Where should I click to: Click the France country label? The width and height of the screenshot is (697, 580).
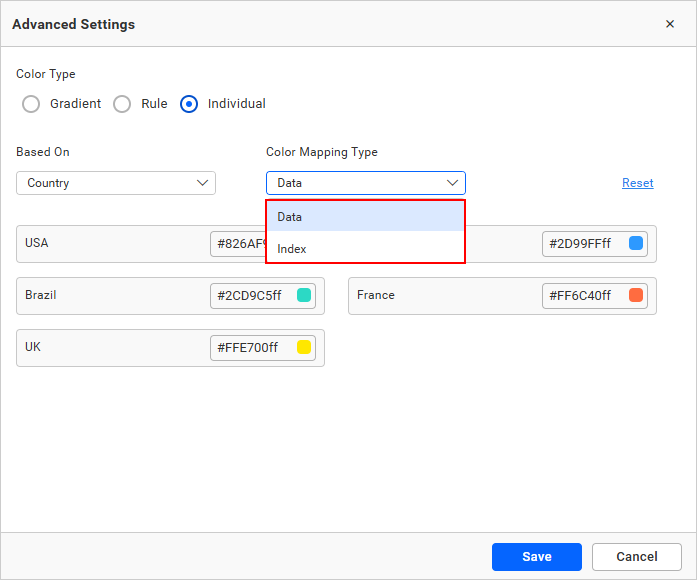[376, 295]
